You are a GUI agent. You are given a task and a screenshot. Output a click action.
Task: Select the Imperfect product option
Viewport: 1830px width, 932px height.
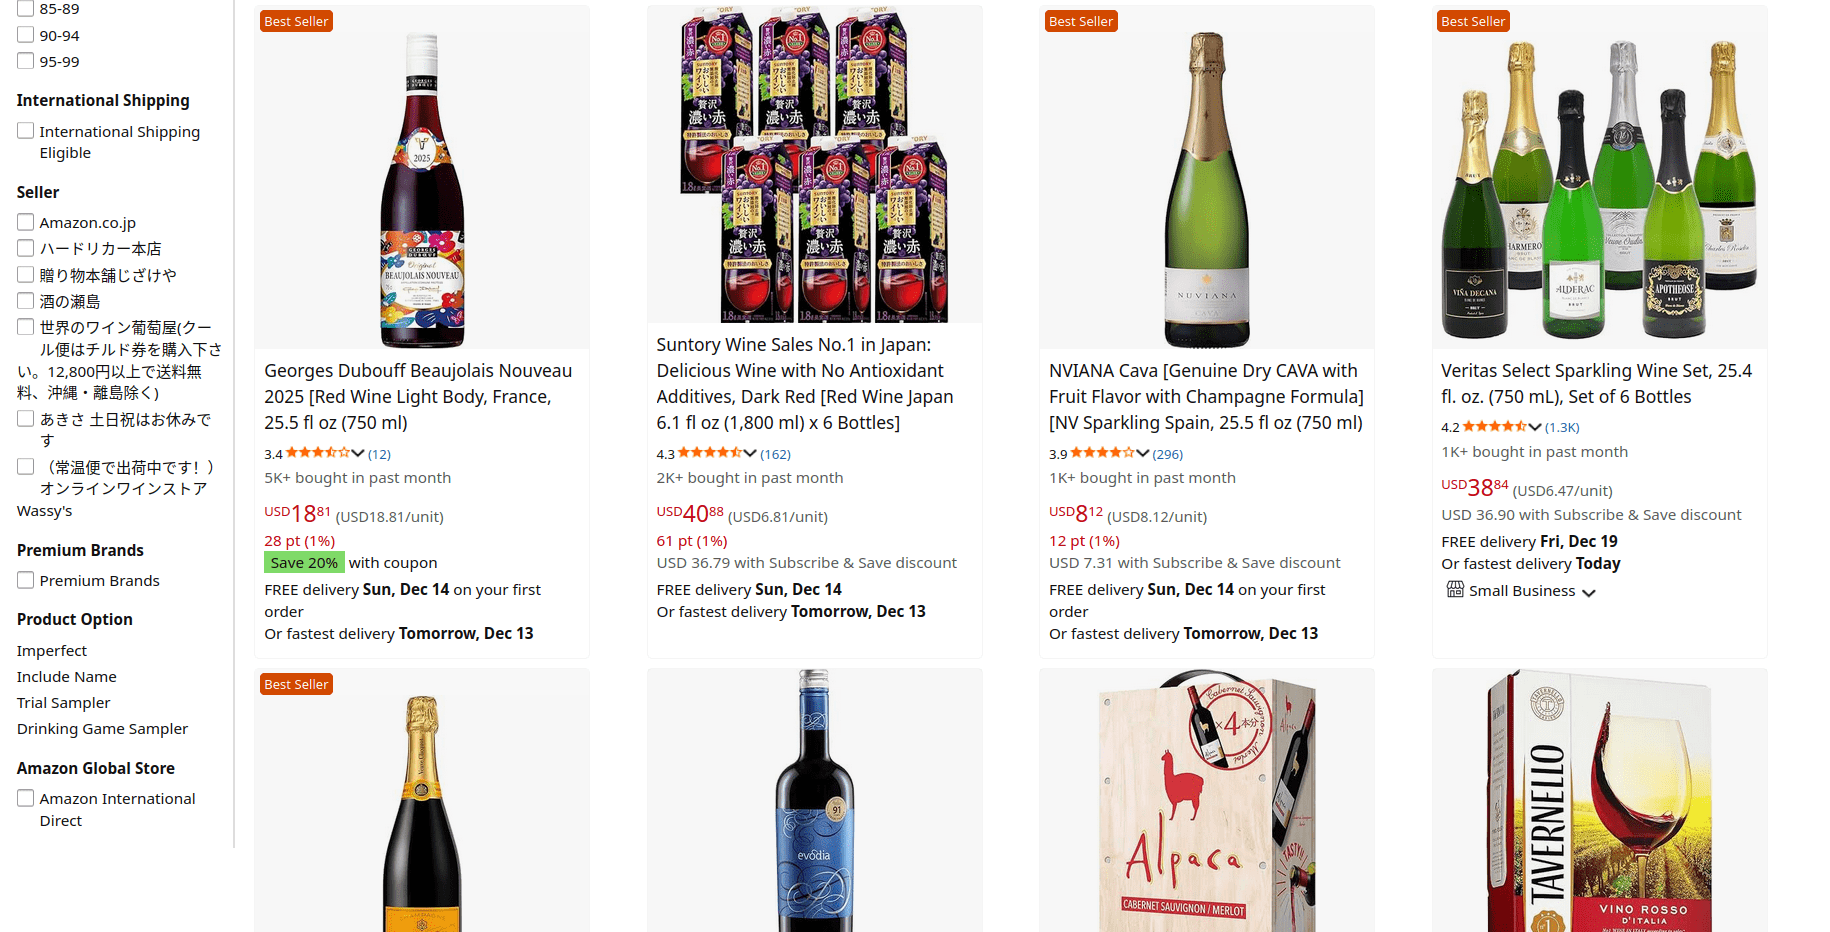click(52, 651)
